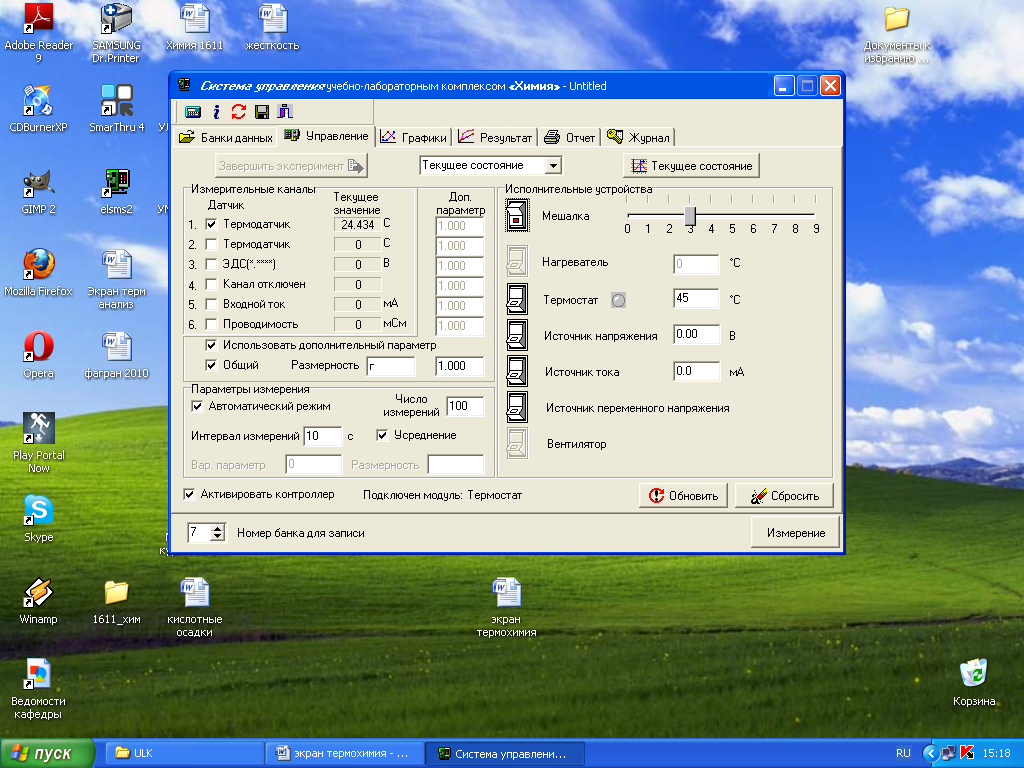The image size is (1024, 768).
Task: Toggle the Нагреватель switch icon
Action: coord(517,261)
